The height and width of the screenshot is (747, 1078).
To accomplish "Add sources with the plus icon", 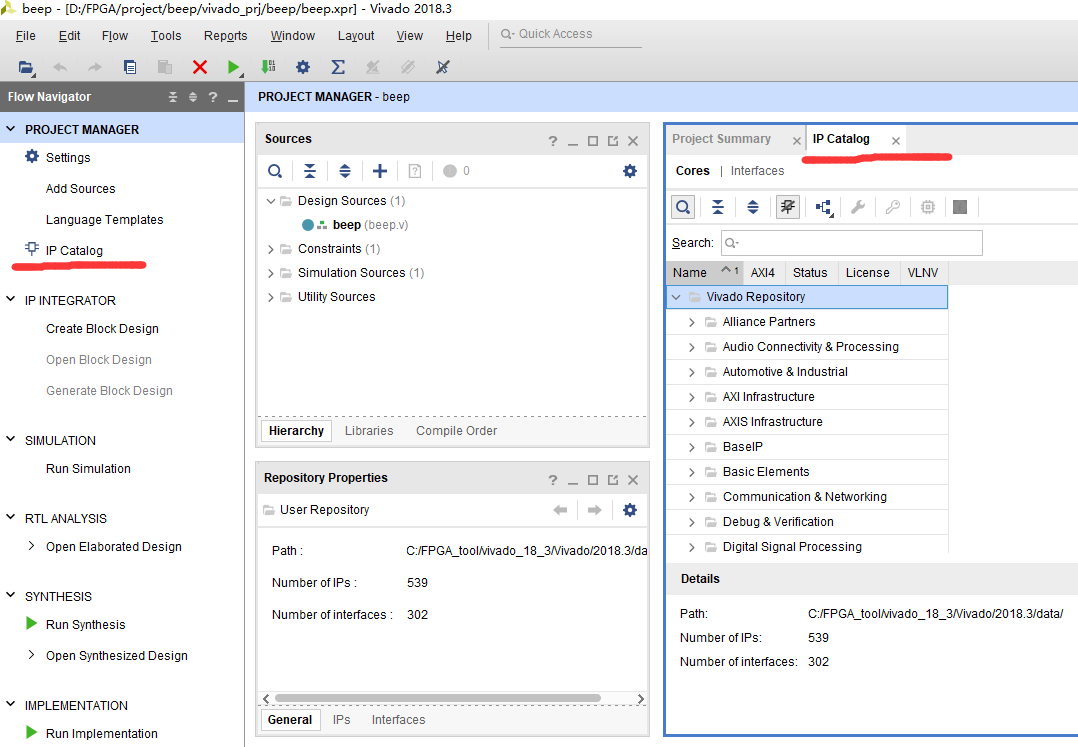I will pos(380,171).
